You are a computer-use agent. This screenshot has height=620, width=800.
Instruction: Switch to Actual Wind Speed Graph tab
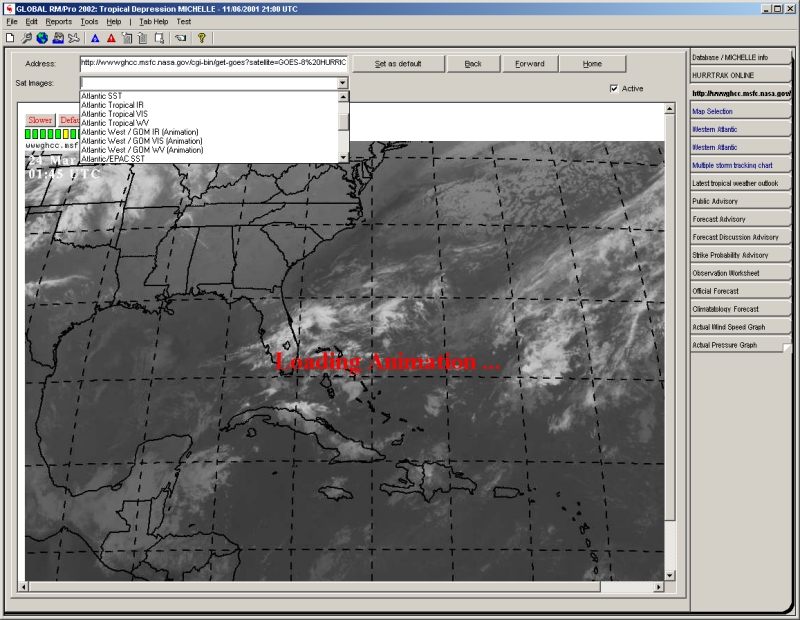(740, 327)
